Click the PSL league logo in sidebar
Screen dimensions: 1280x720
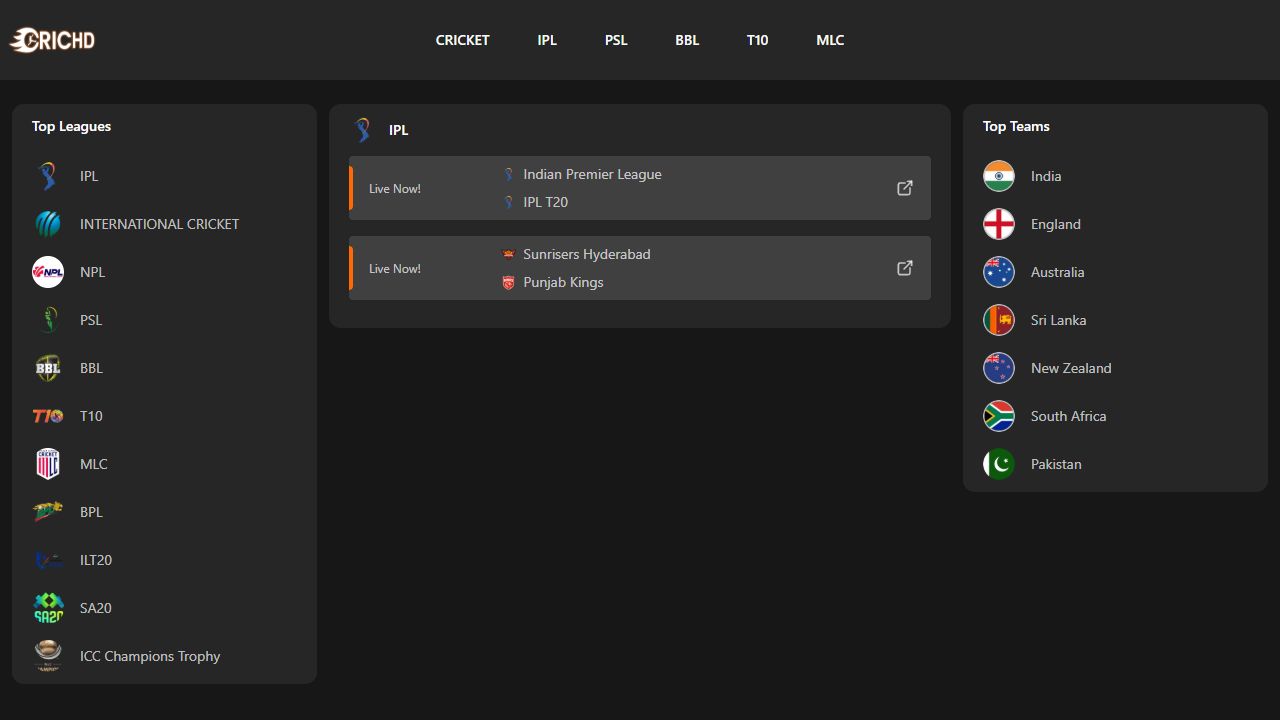click(48, 320)
